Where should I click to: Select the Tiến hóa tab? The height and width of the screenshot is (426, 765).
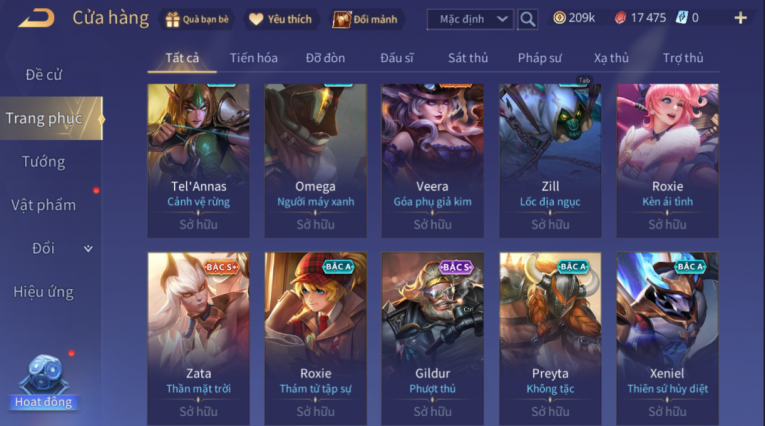[254, 58]
